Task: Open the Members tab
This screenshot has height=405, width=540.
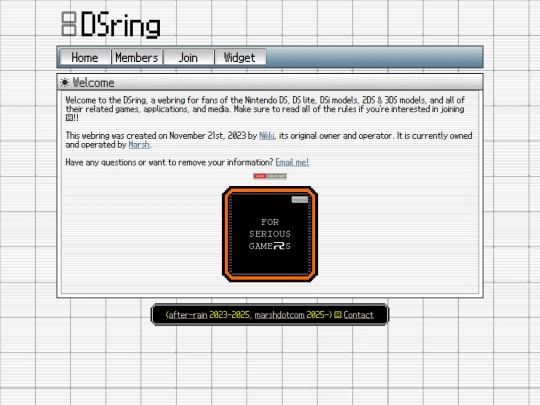Action: 137,57
